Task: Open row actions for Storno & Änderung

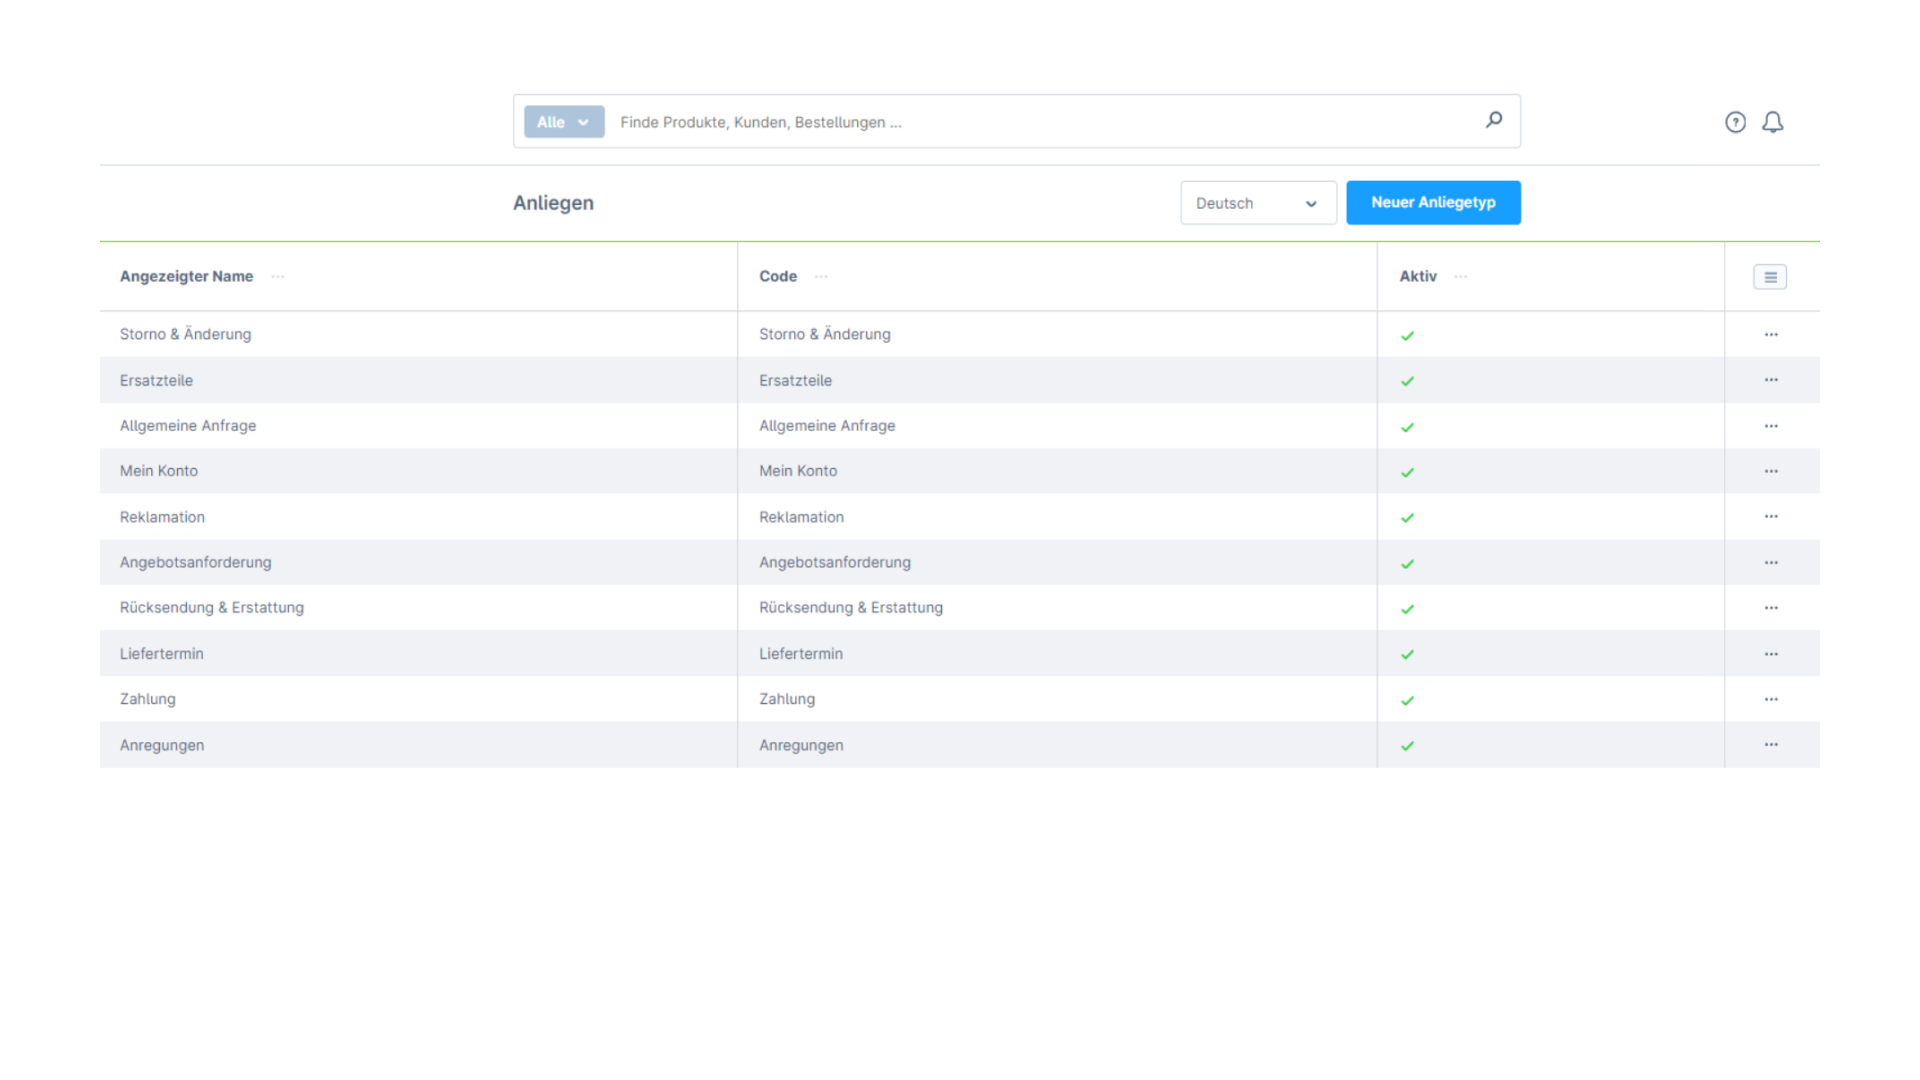Action: point(1771,334)
